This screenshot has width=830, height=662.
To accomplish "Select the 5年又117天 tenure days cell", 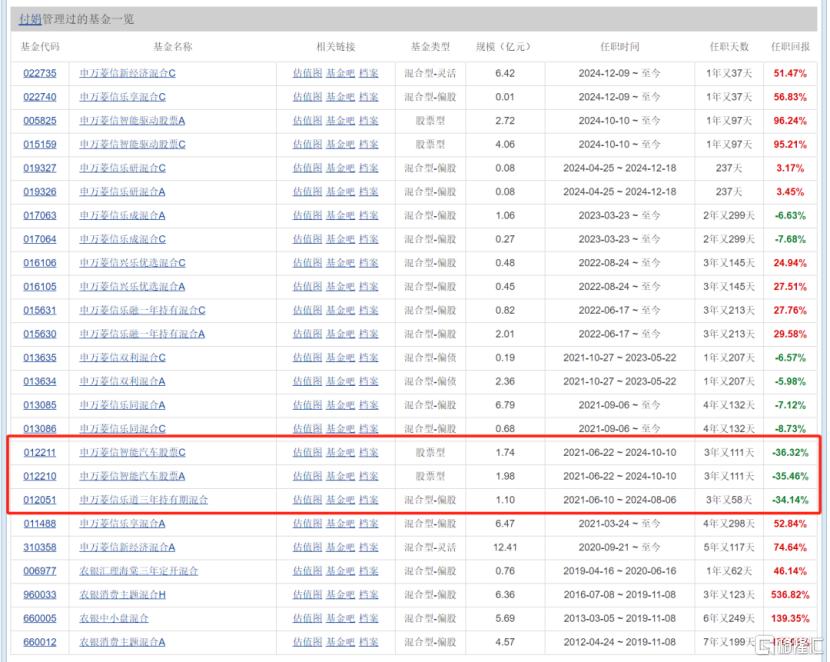I will (x=729, y=547).
